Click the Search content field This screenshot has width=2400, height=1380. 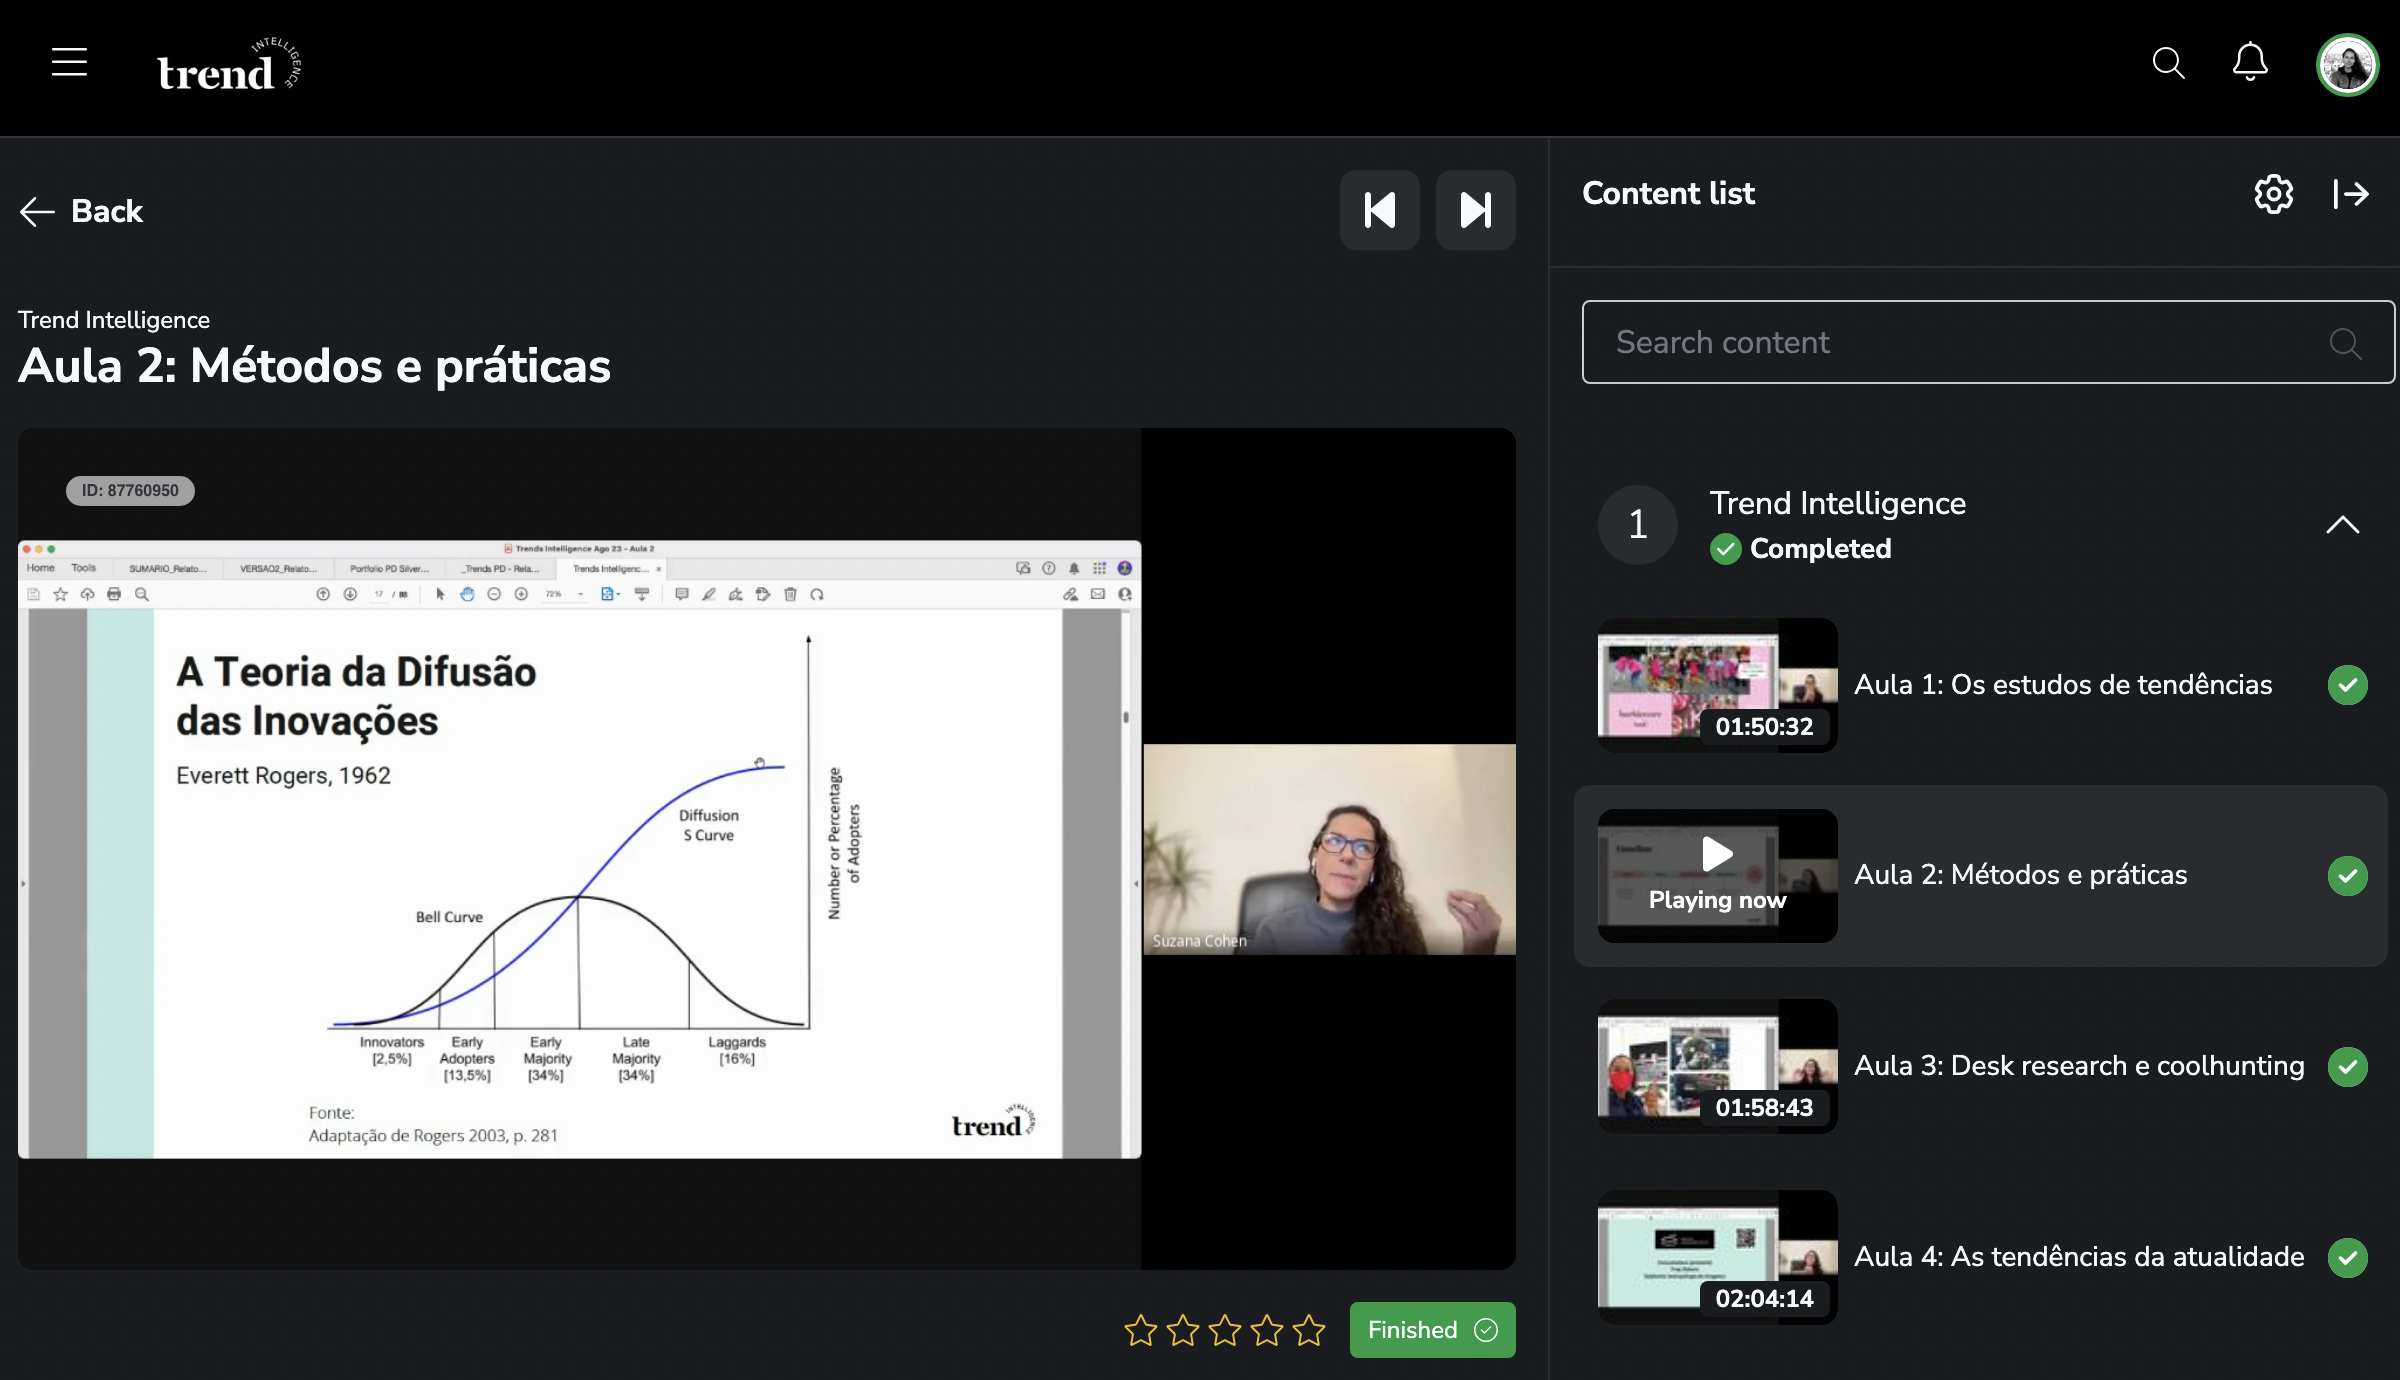tap(1988, 342)
